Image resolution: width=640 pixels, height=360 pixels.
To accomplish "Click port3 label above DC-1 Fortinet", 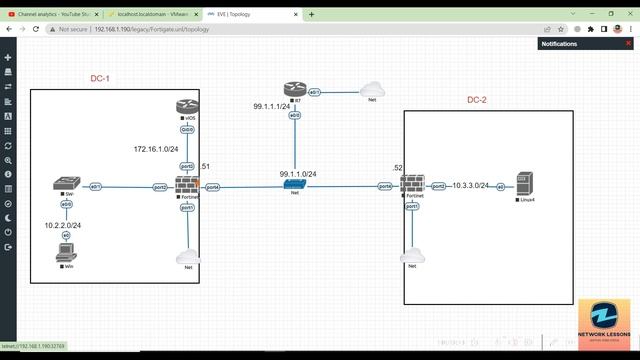I will coord(187,167).
